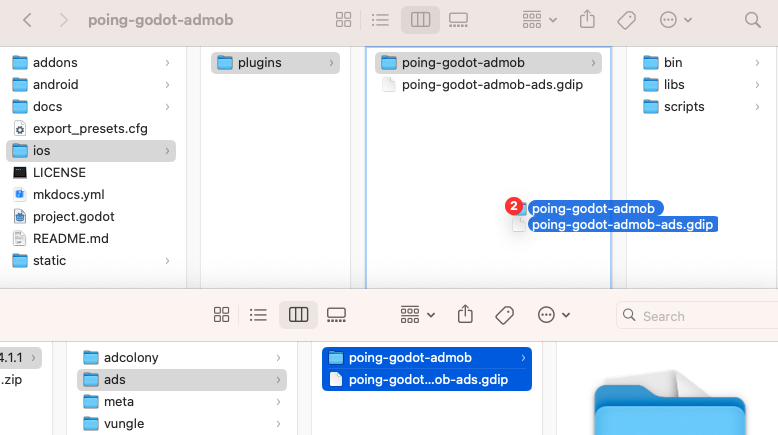Click Search field in bottom Finder window
This screenshot has height=435, width=778.
pos(697,316)
